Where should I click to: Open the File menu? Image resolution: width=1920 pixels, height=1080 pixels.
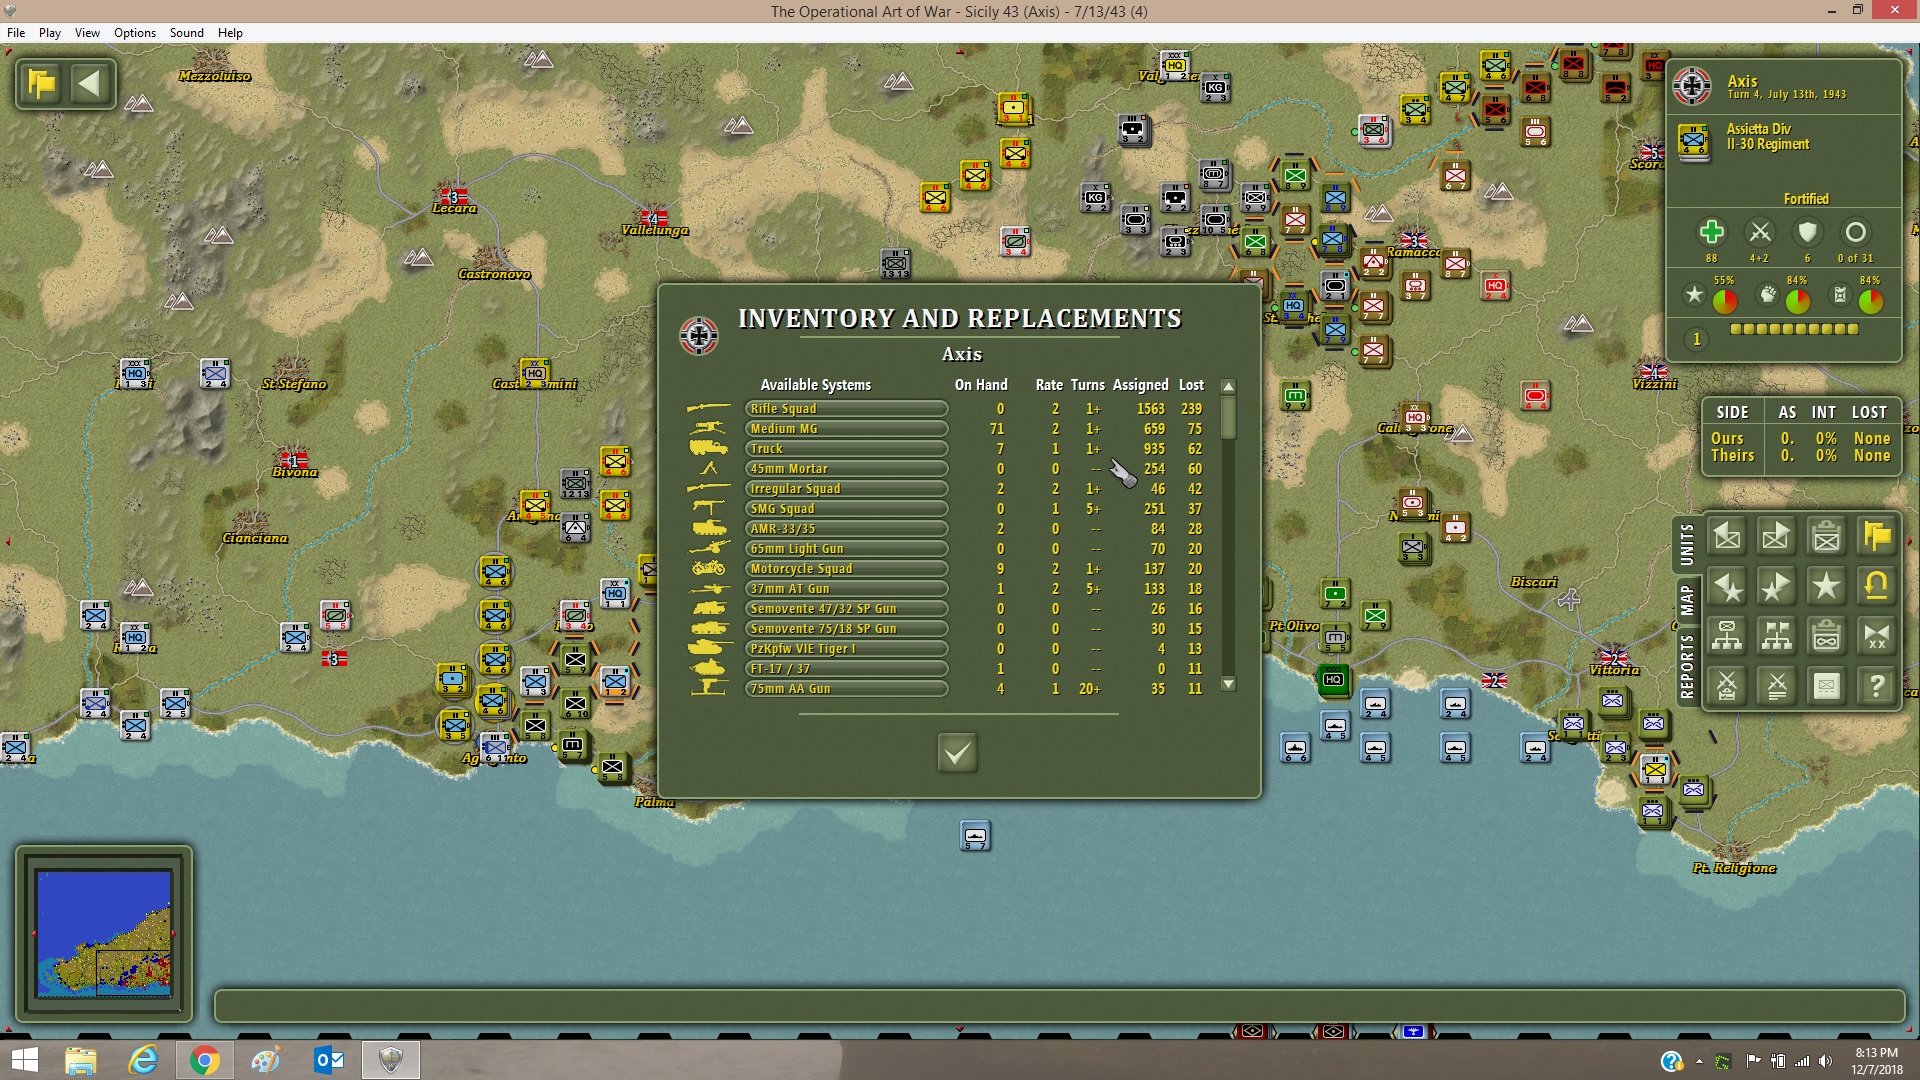pos(16,32)
